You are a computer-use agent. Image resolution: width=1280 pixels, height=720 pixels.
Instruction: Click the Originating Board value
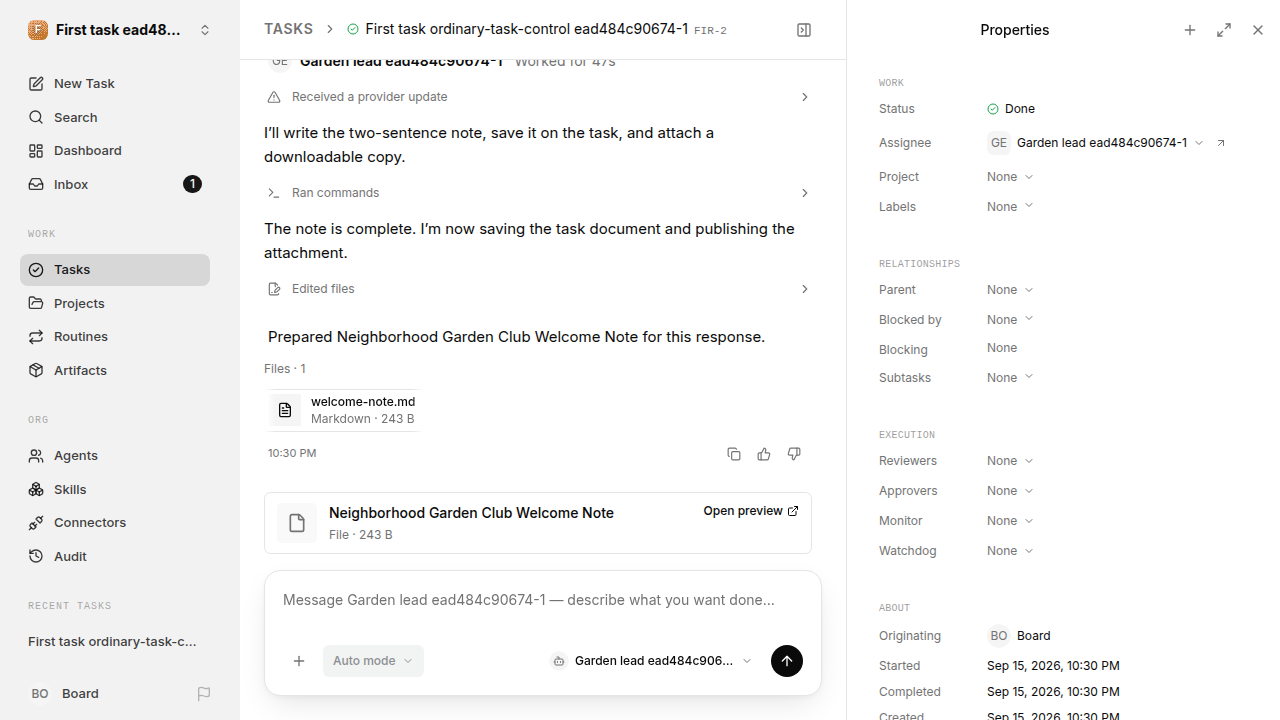click(x=1019, y=636)
